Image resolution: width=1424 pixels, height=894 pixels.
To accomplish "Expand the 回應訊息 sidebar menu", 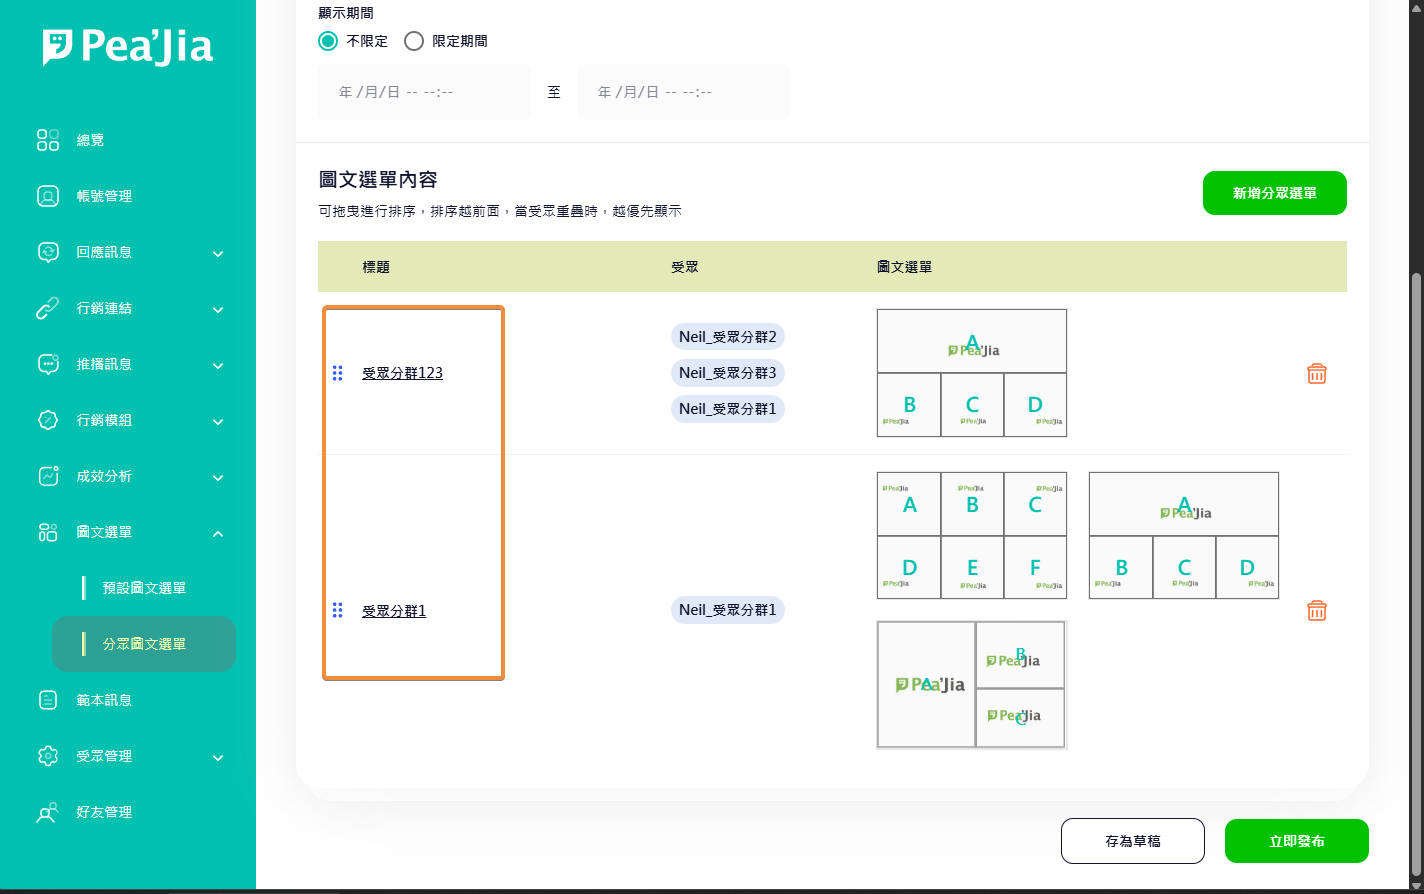I will click(218, 253).
